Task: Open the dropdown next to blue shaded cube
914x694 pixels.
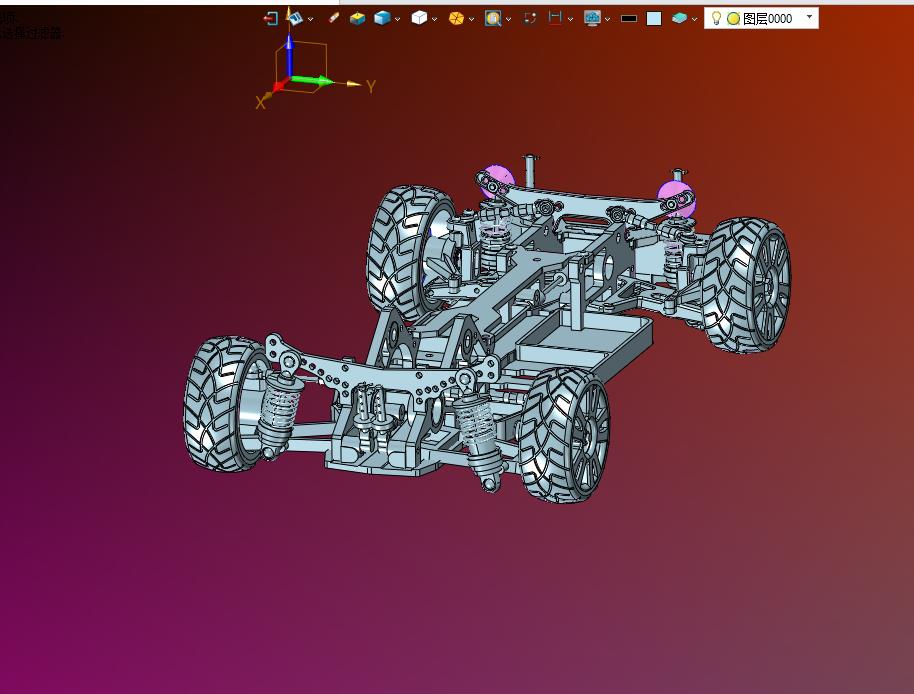Action: [x=398, y=19]
